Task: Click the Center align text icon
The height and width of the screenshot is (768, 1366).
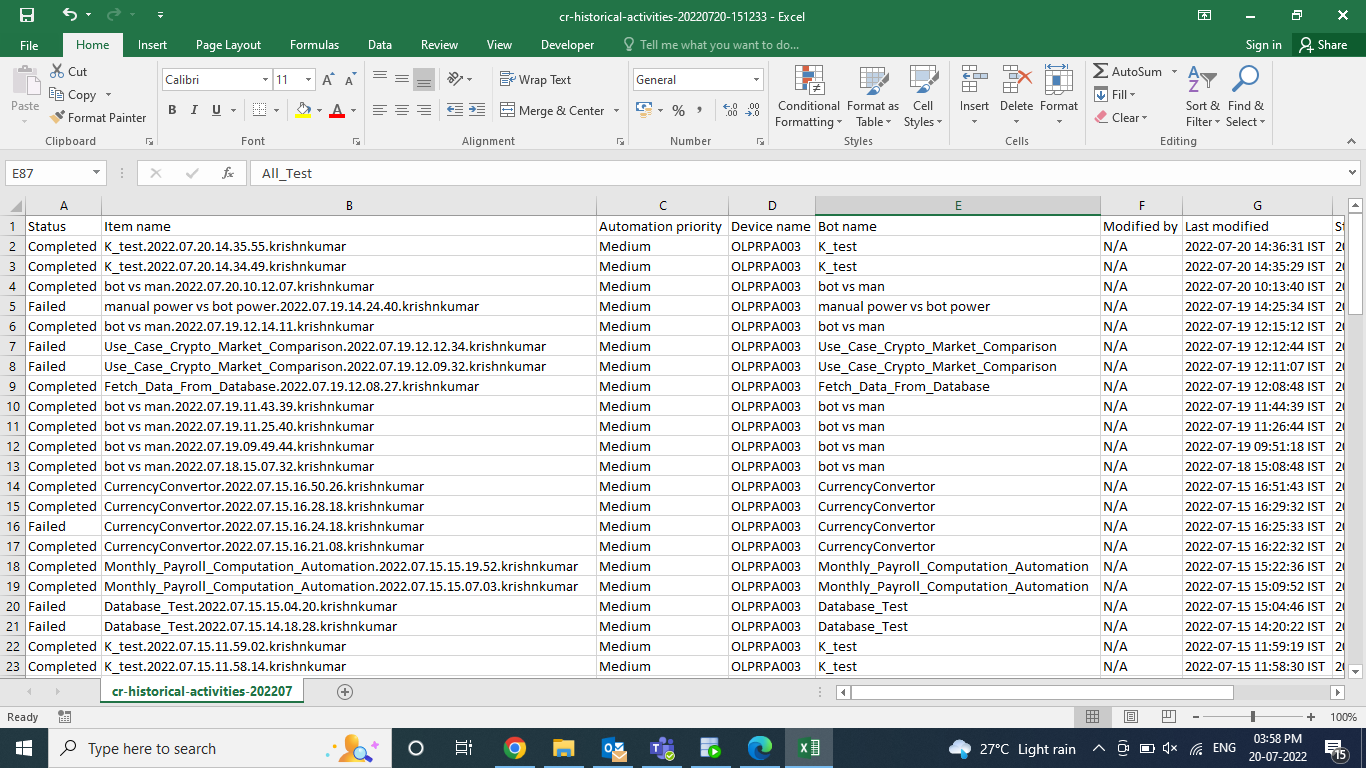Action: point(402,111)
